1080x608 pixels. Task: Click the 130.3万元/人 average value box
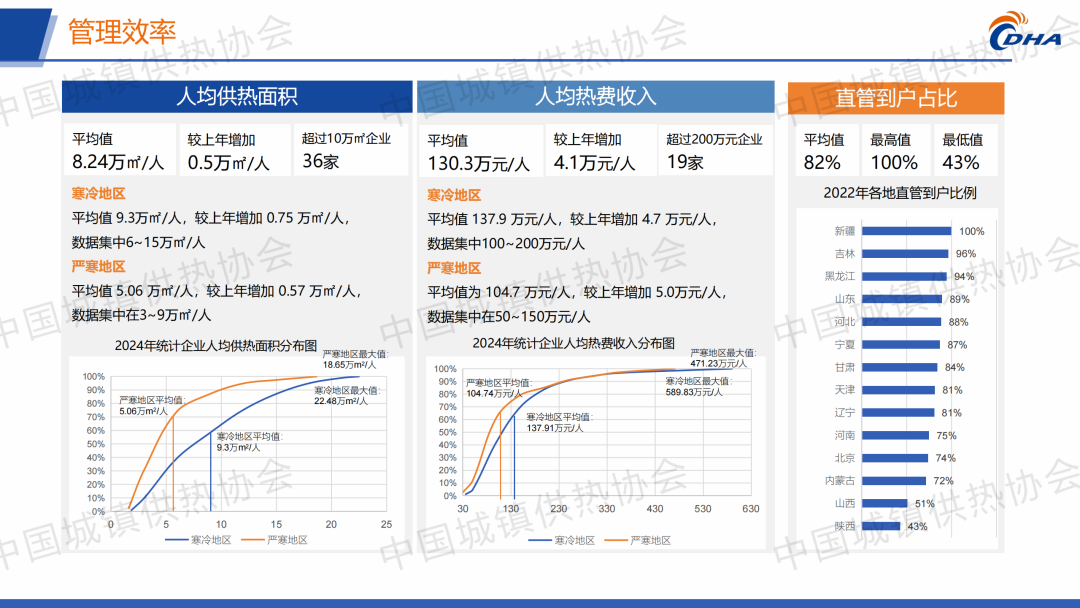[479, 151]
